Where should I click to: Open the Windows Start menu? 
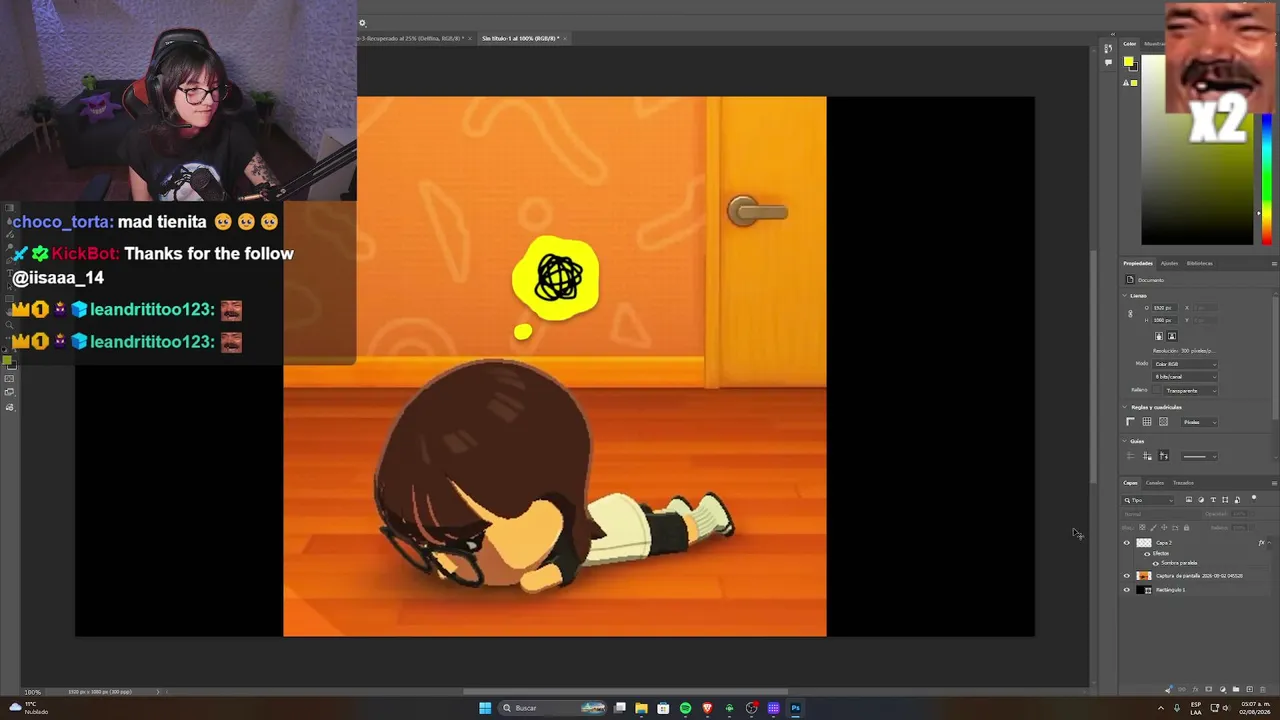(485, 708)
